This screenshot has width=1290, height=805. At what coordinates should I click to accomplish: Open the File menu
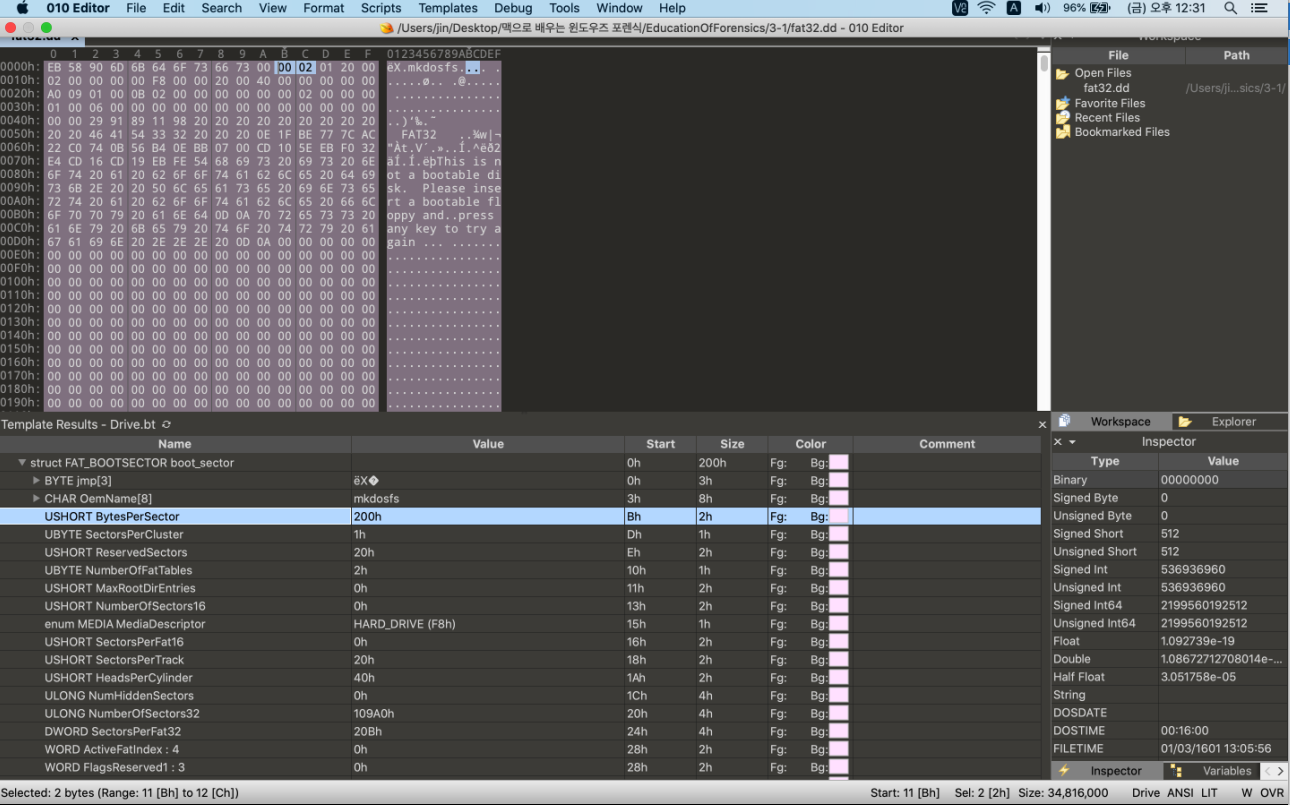click(137, 8)
